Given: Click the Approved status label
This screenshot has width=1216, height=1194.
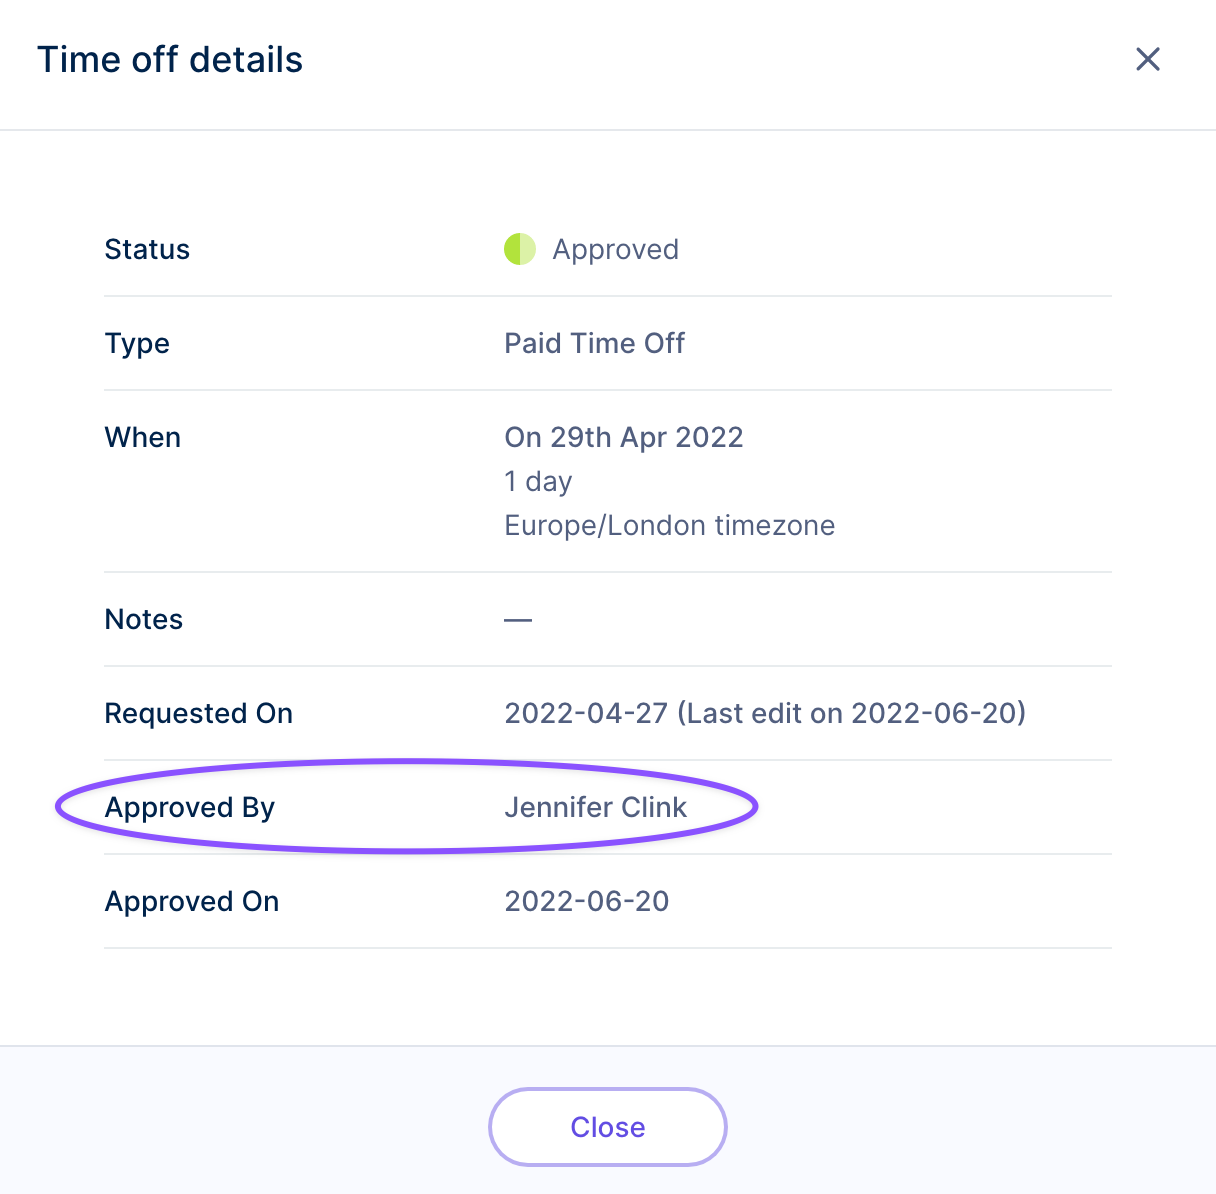Looking at the screenshot, I should (615, 249).
